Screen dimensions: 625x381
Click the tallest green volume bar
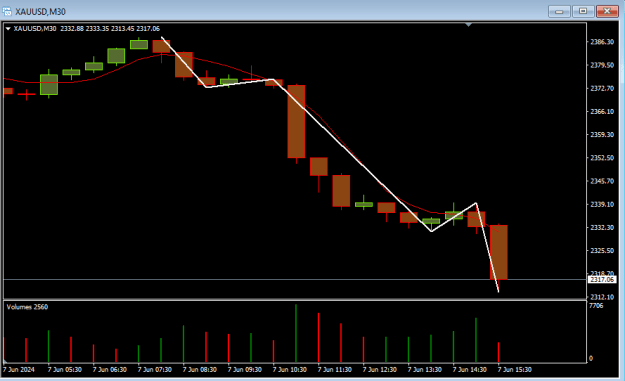click(x=296, y=333)
